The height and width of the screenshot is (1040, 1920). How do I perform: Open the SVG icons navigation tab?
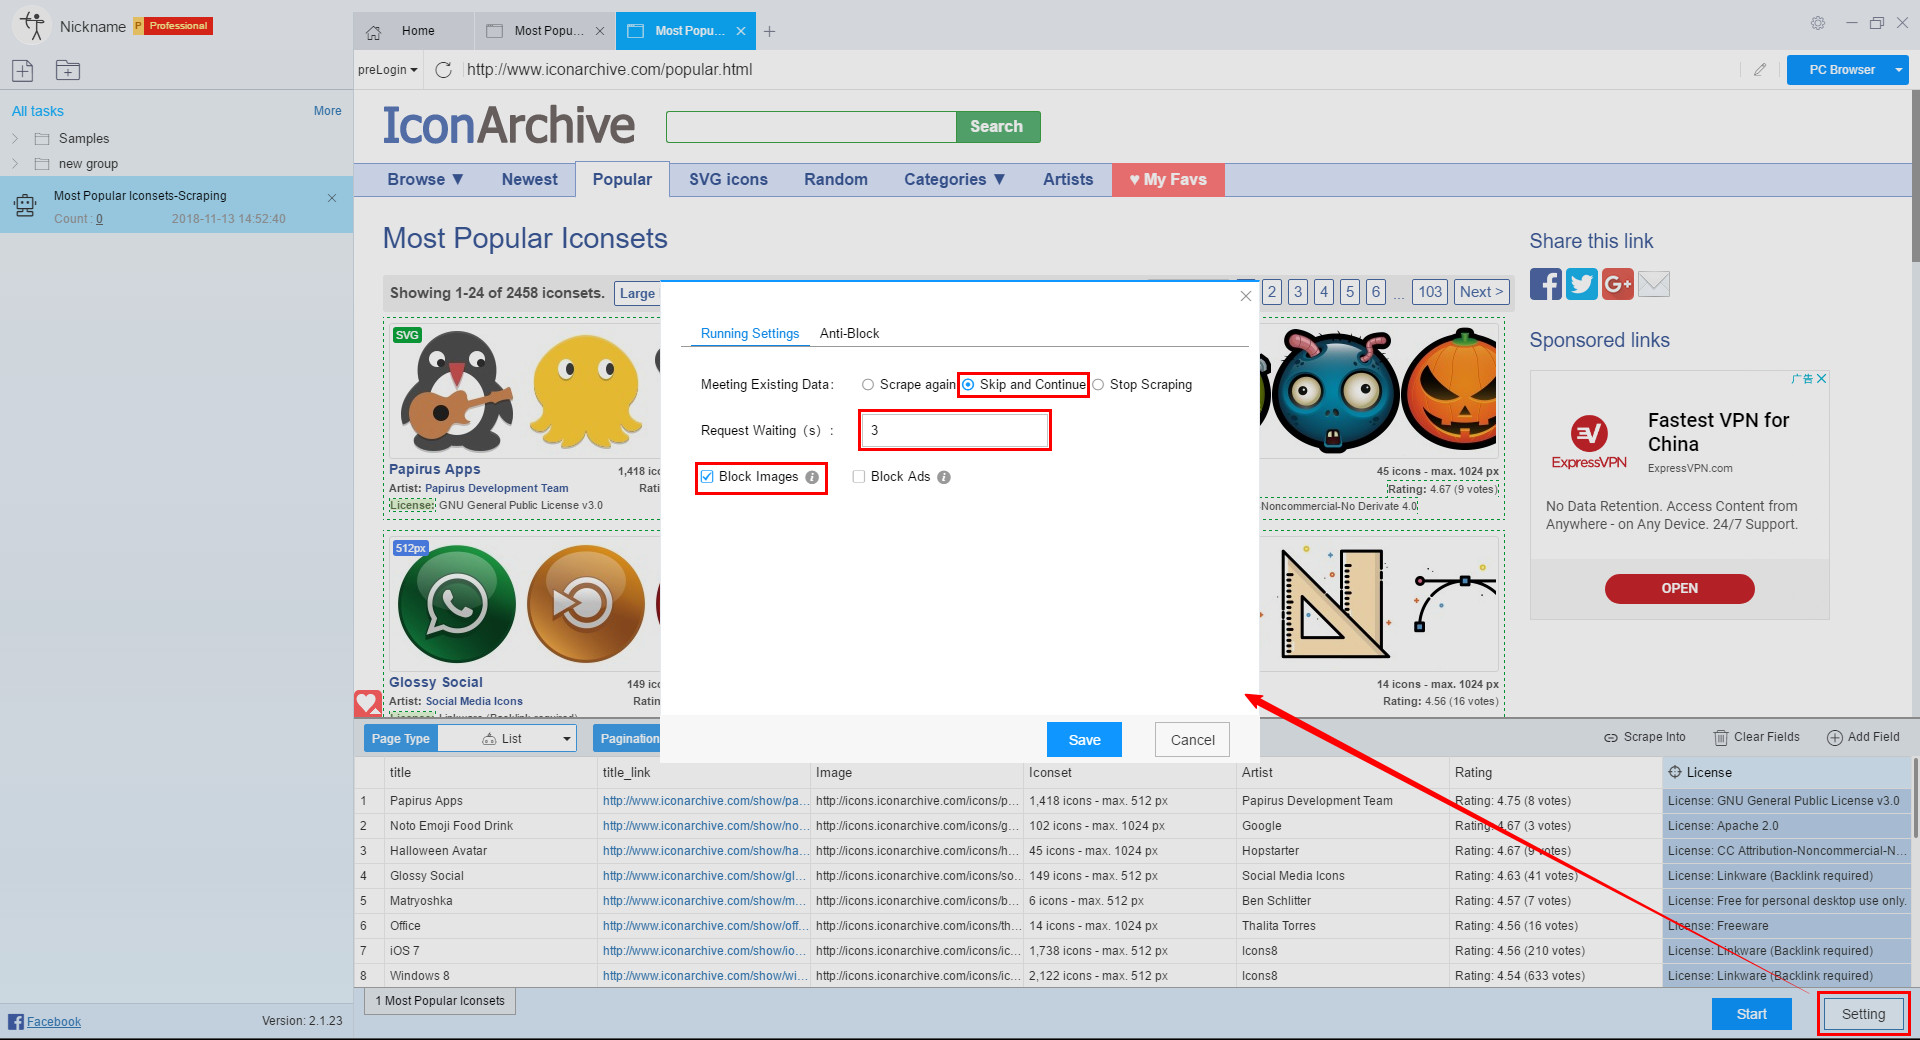(727, 179)
